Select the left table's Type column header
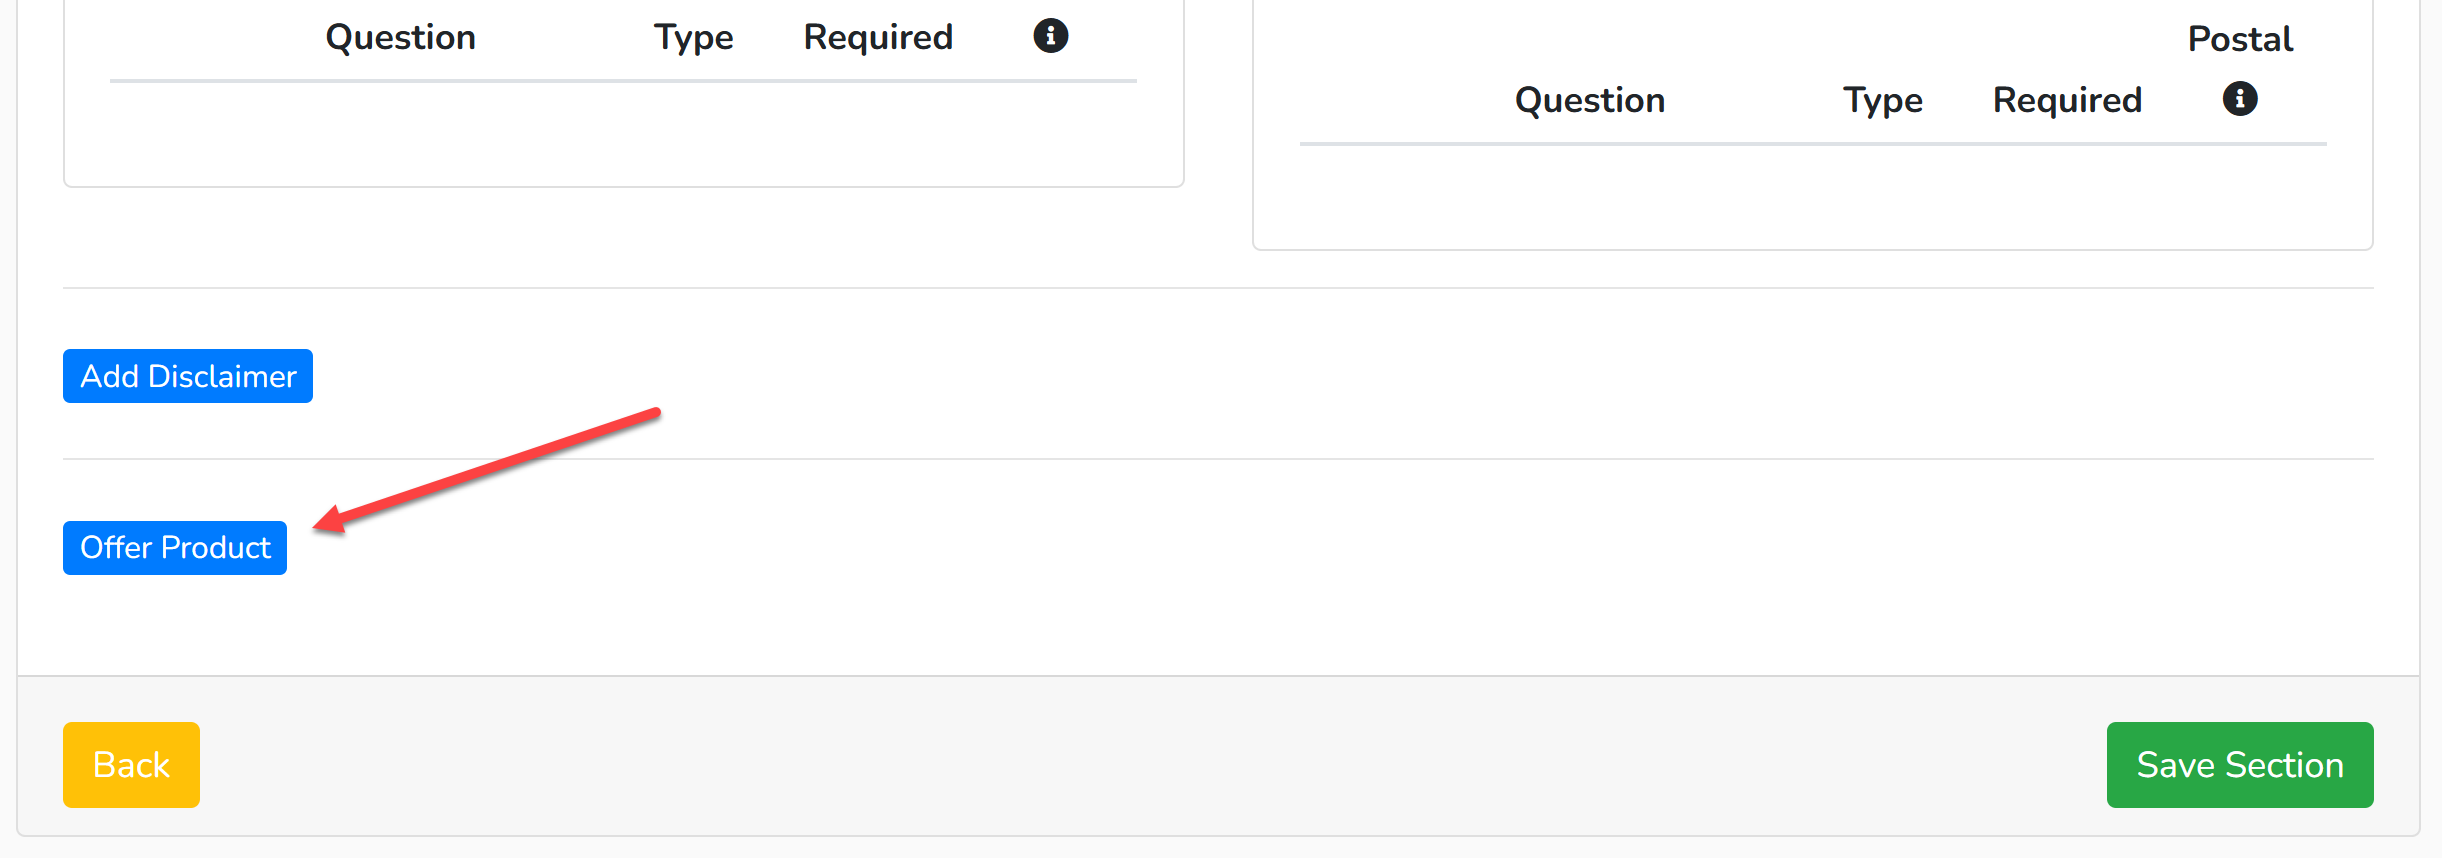The width and height of the screenshot is (2442, 858). click(x=693, y=38)
